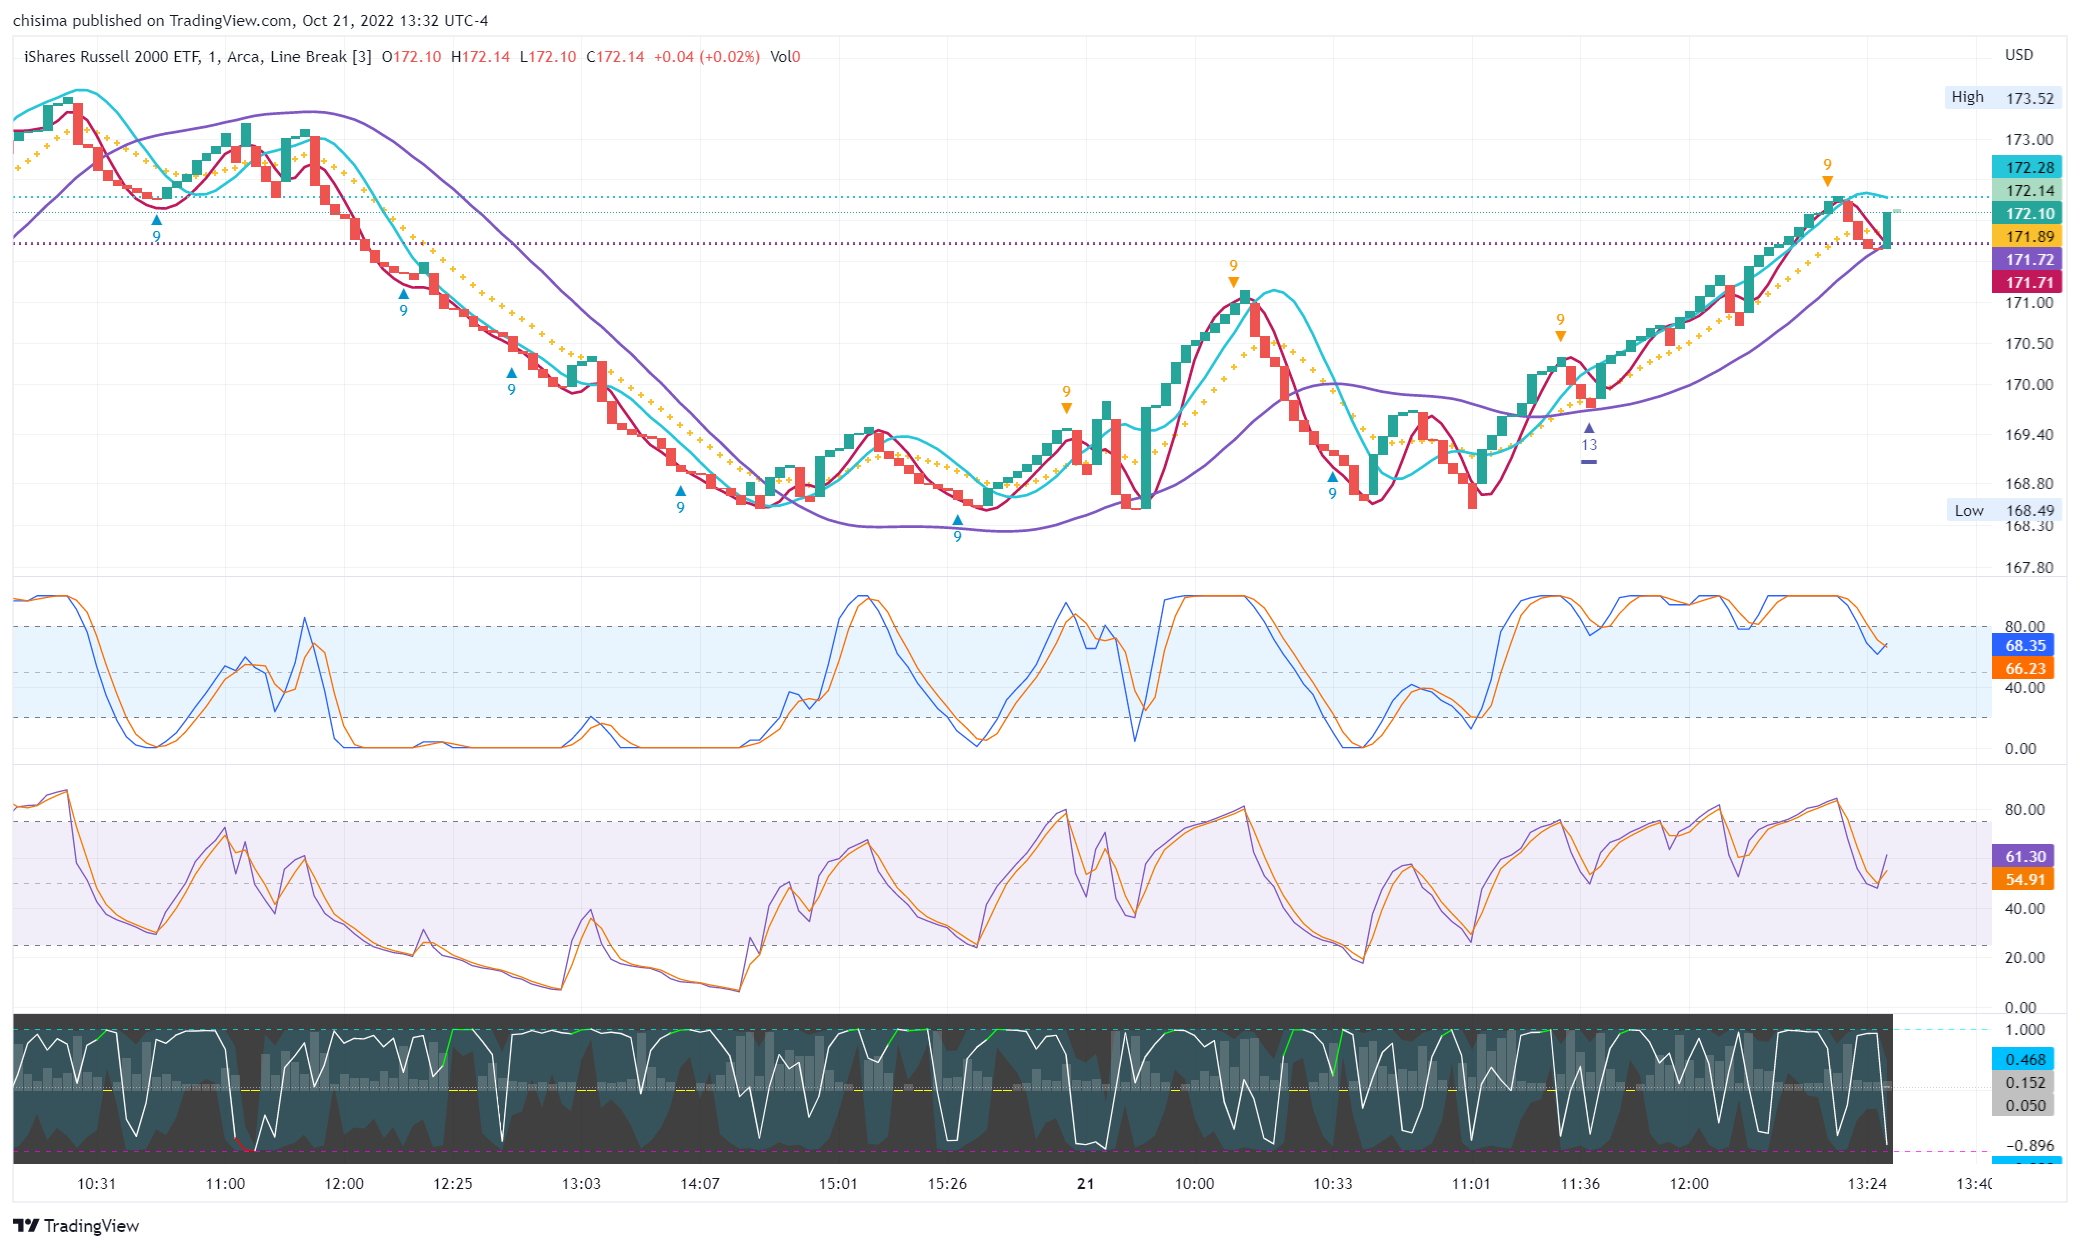Click the Low 168.49 price tag
2080x1249 pixels.
click(x=2005, y=510)
